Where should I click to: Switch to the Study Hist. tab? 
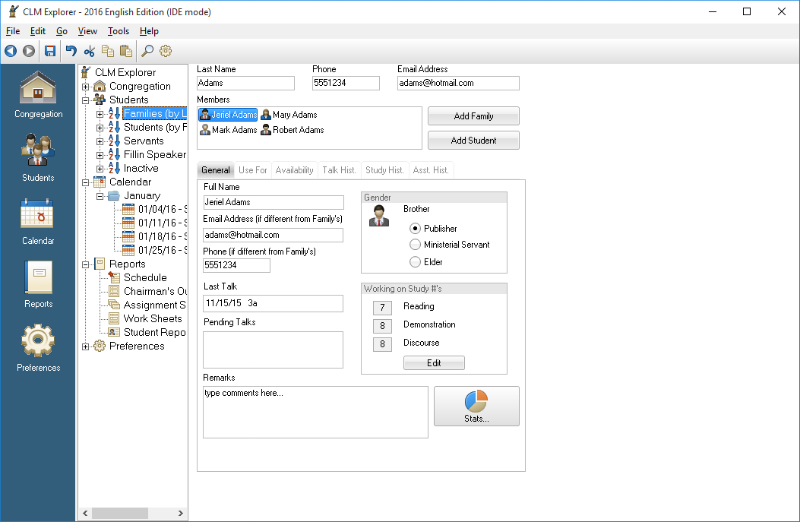pos(384,170)
